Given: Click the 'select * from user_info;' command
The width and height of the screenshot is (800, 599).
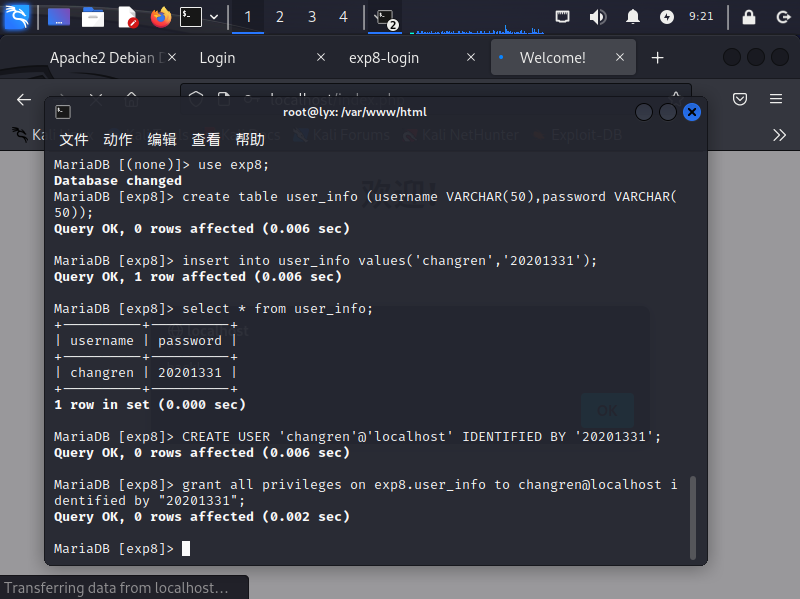Looking at the screenshot, I should 278,309.
